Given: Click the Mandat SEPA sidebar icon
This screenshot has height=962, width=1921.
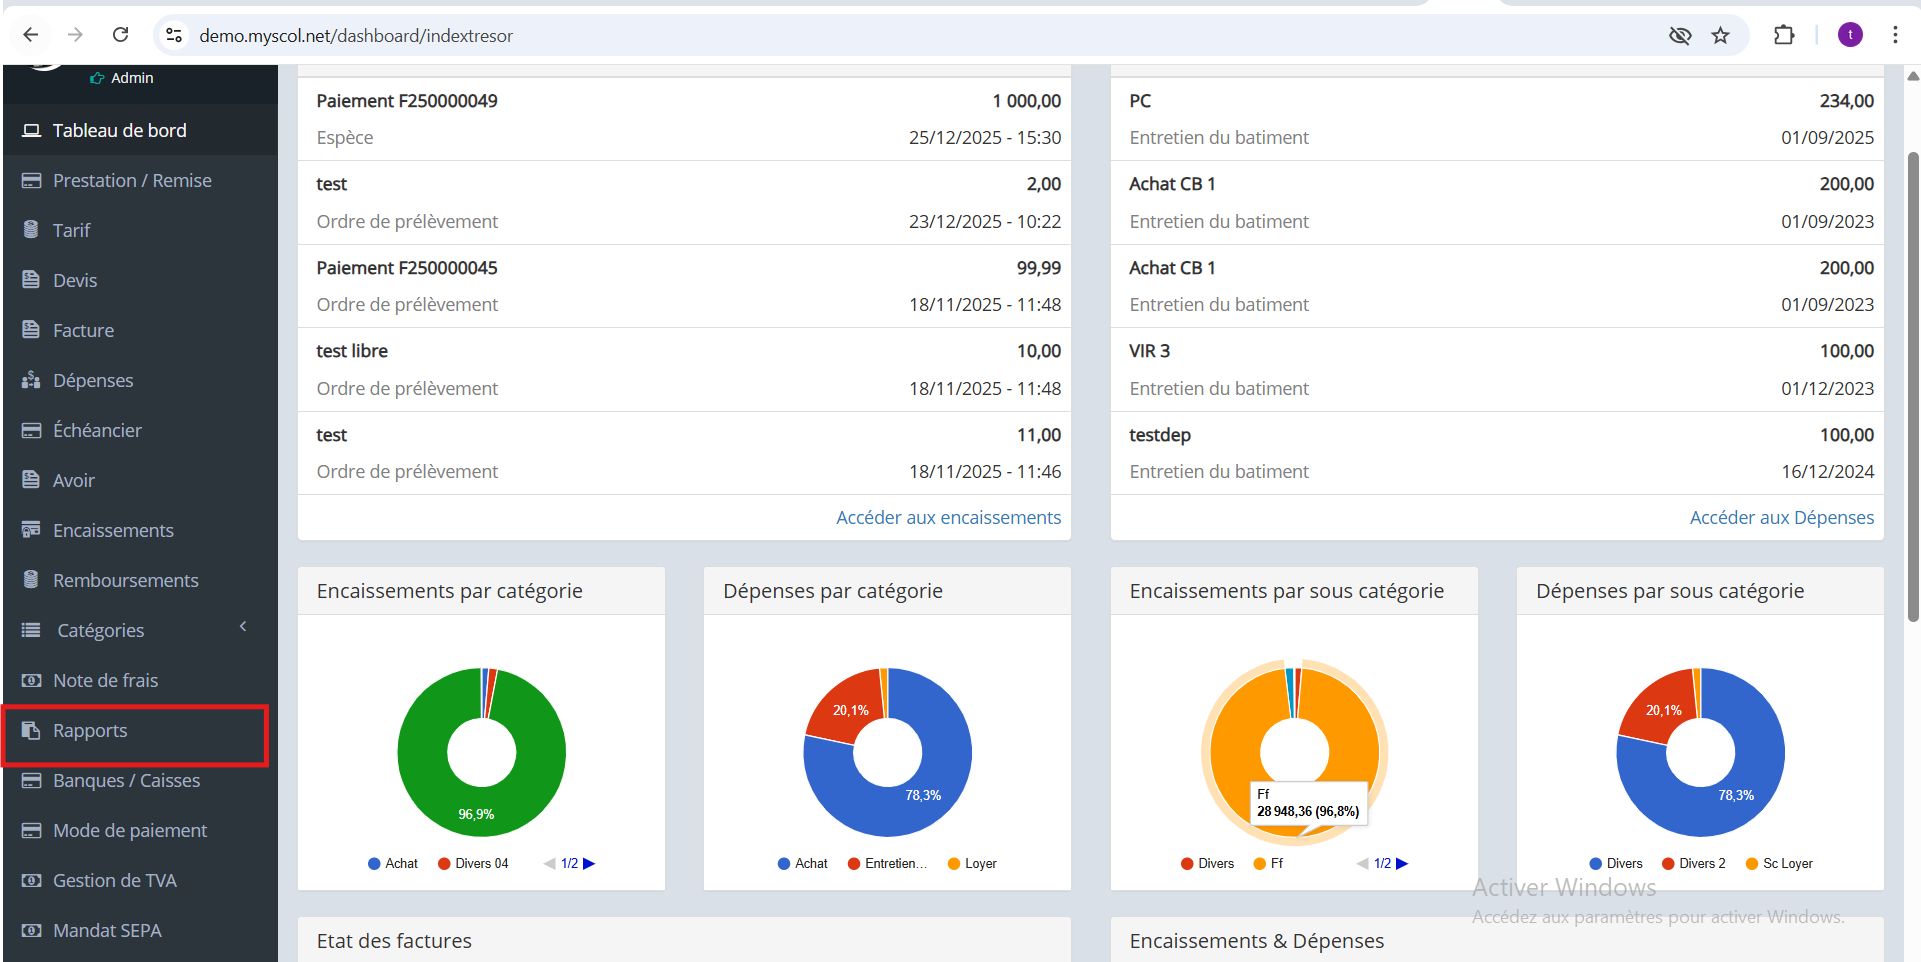Looking at the screenshot, I should click(x=31, y=930).
